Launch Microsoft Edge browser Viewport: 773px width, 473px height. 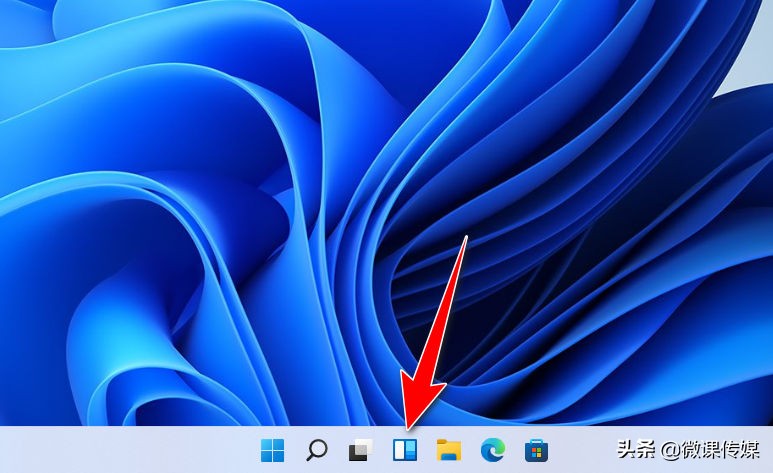pos(493,450)
